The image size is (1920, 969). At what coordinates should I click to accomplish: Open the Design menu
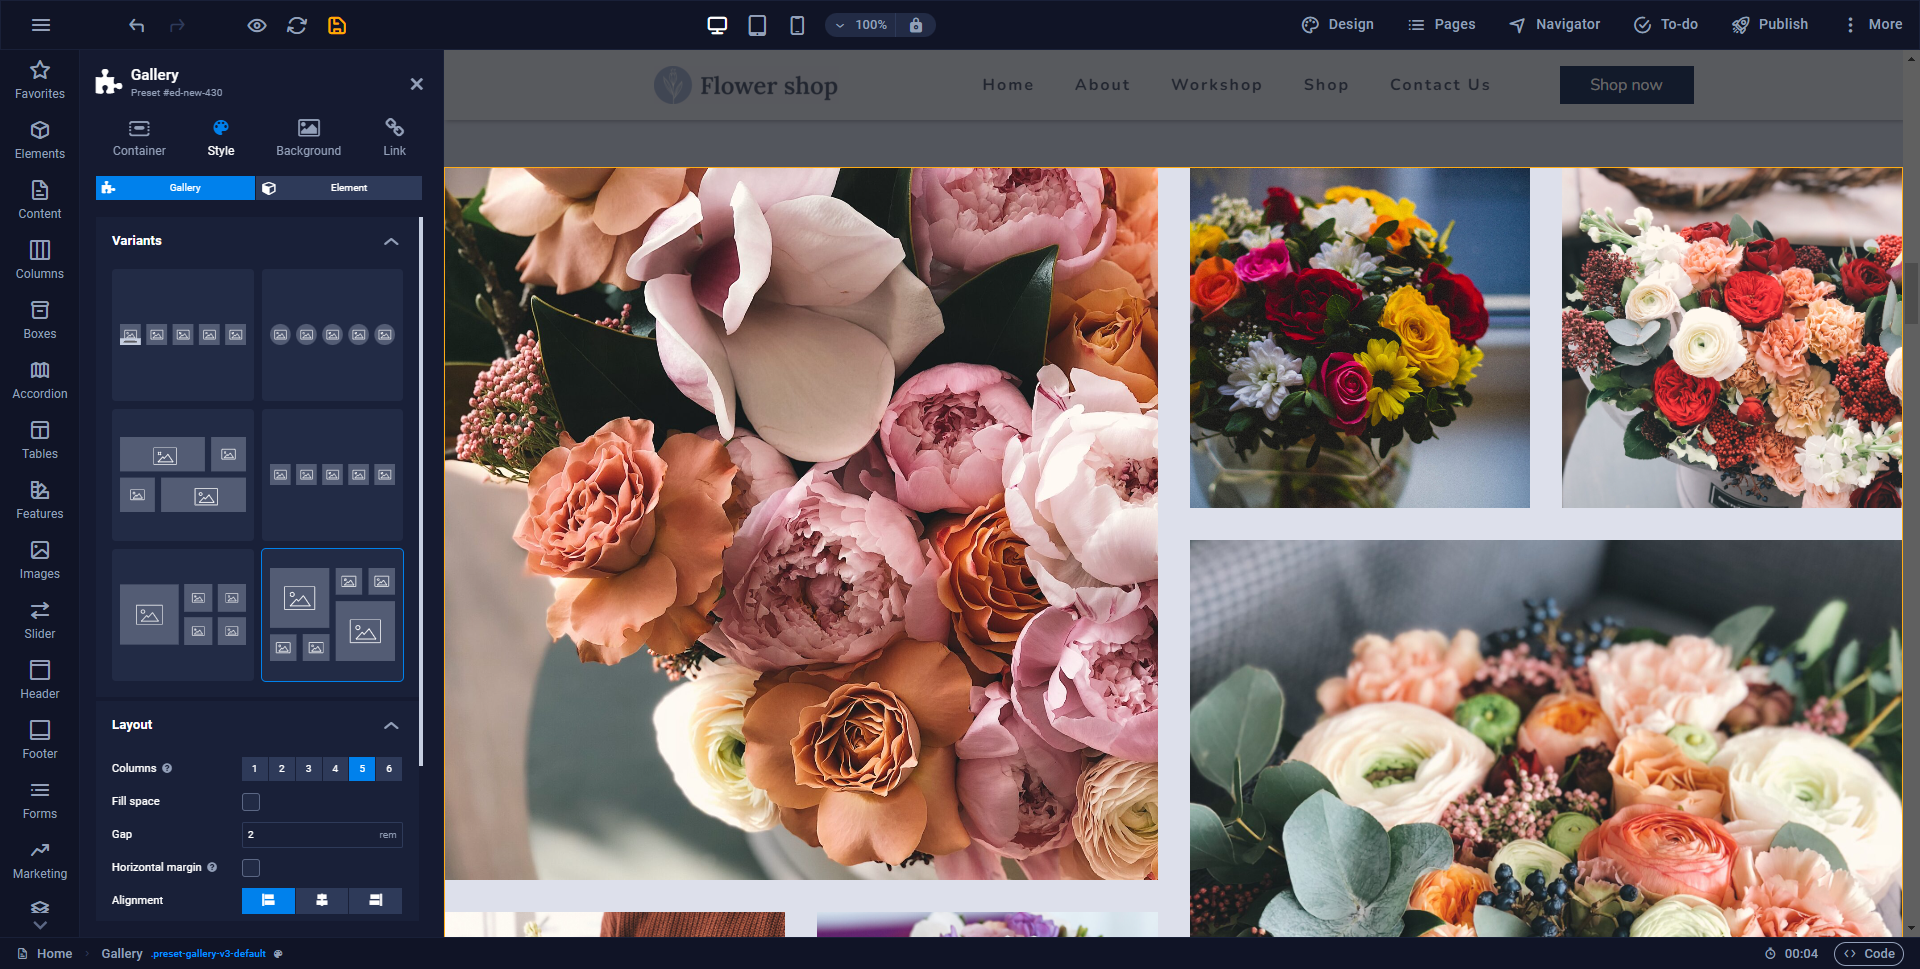click(x=1338, y=25)
